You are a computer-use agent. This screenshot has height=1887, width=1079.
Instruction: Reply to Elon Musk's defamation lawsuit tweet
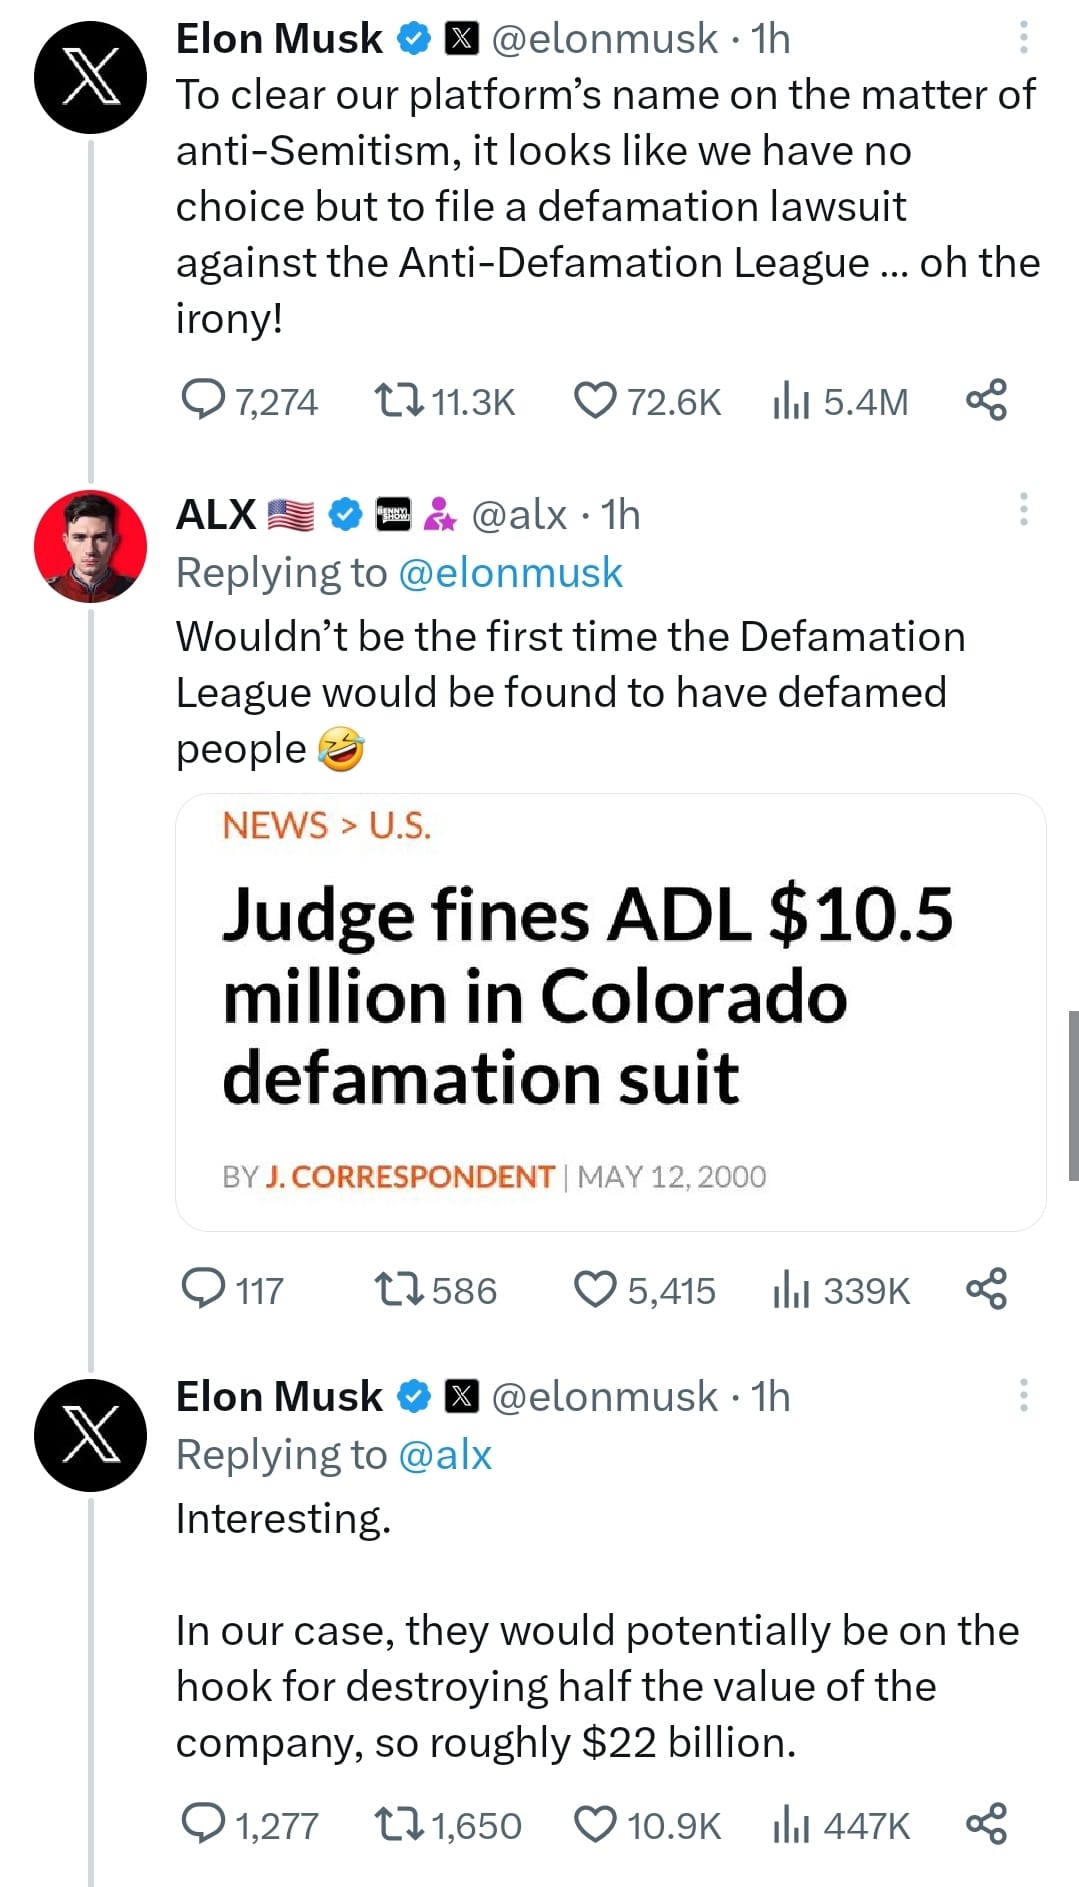203,400
